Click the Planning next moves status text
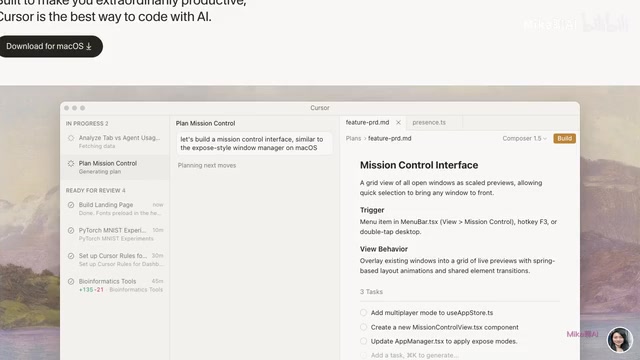640x360 pixels. click(207, 165)
